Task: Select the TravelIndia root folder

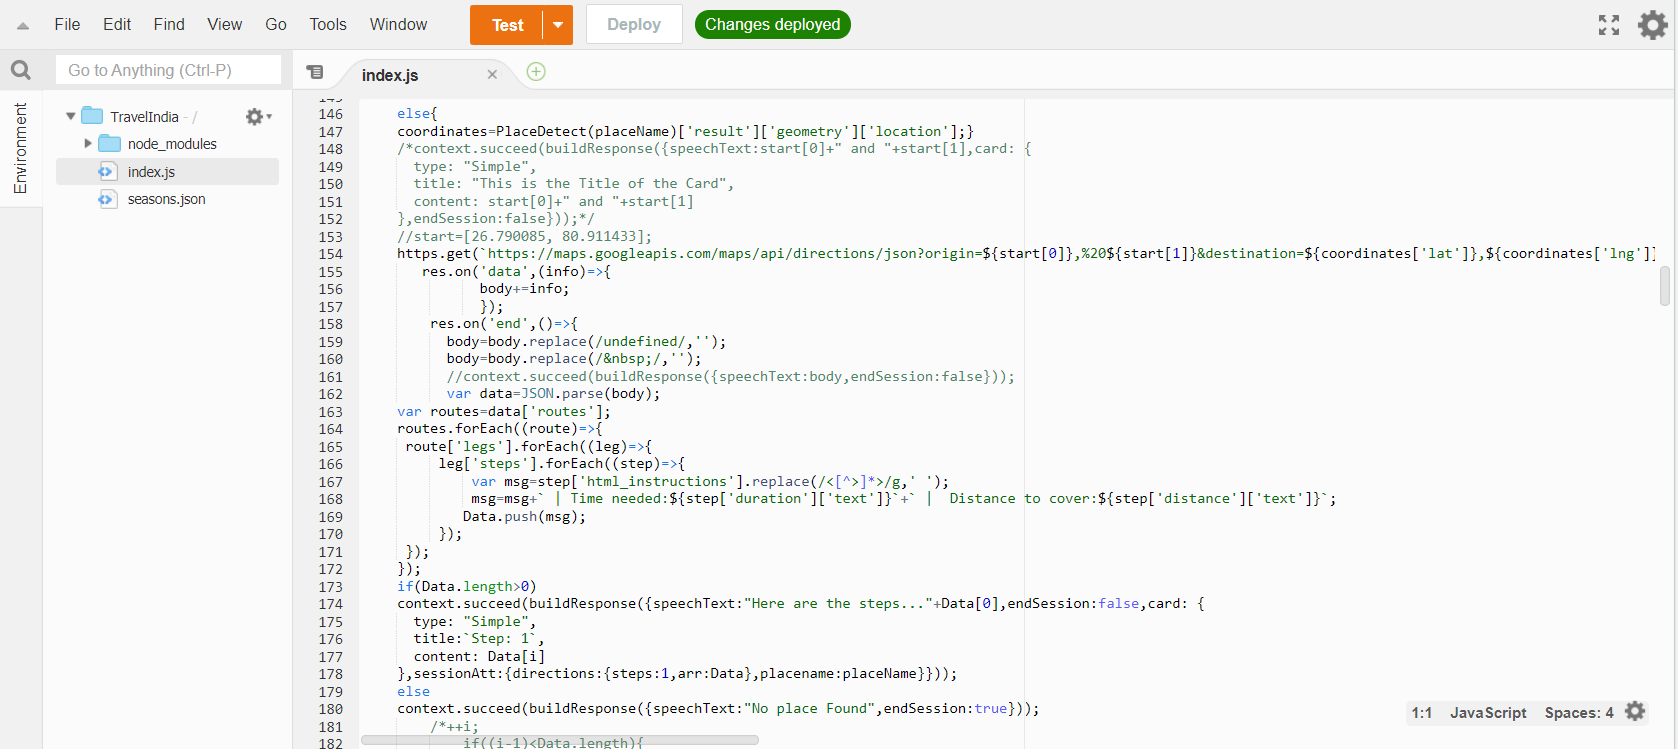Action: [x=144, y=116]
